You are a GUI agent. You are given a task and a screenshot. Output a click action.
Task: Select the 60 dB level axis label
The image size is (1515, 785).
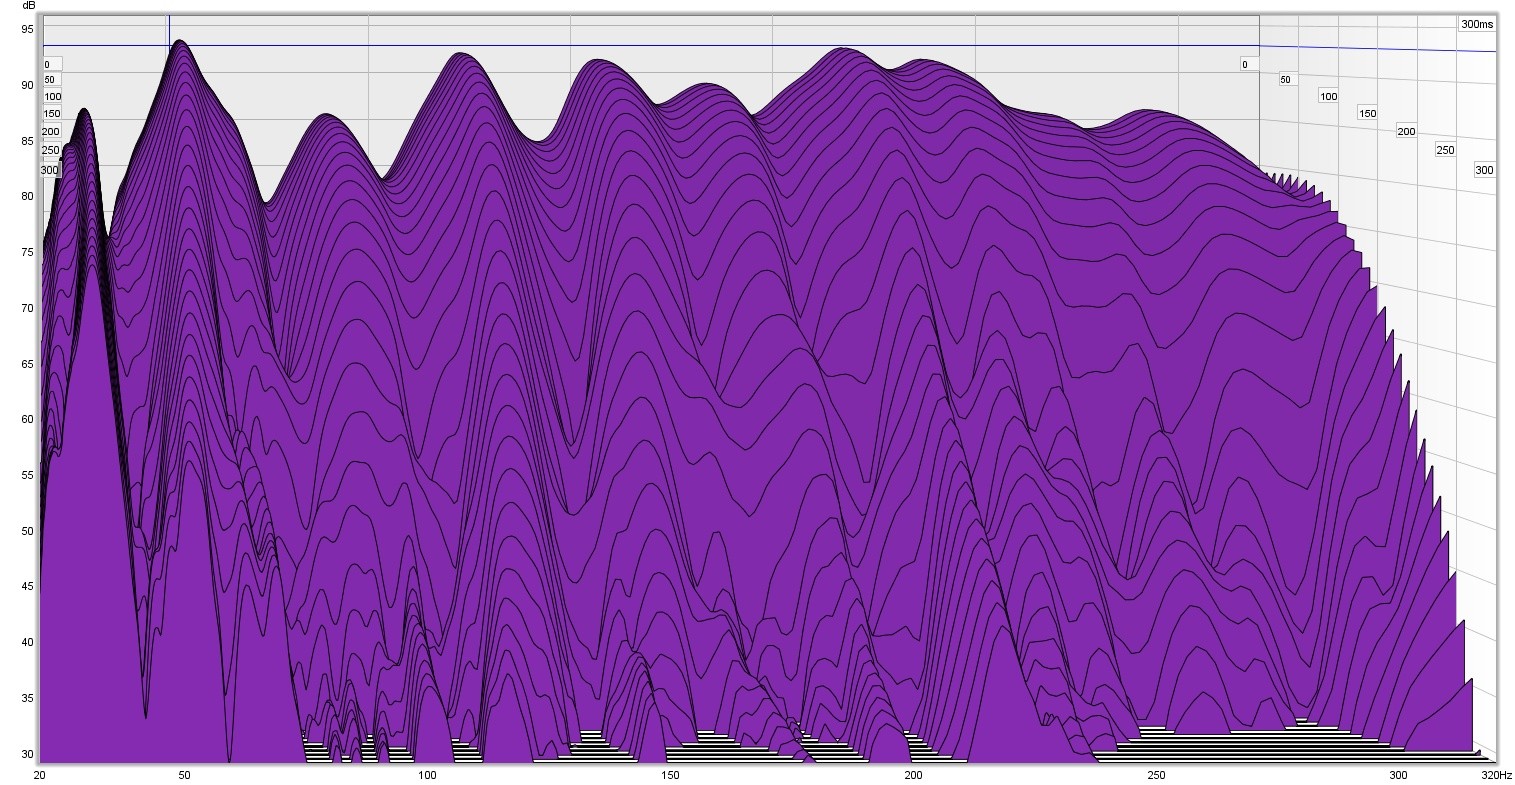point(27,419)
